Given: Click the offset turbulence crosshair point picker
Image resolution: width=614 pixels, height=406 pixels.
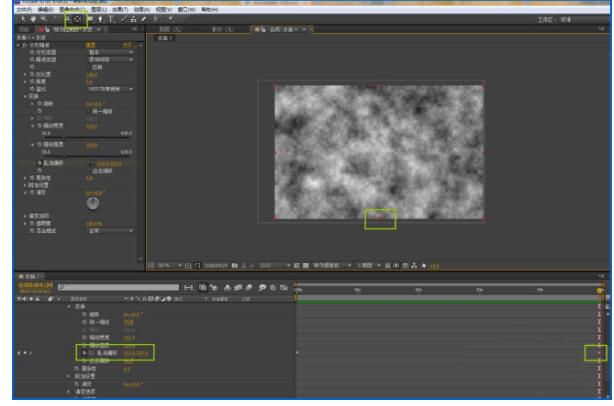Looking at the screenshot, I should pos(90,163).
